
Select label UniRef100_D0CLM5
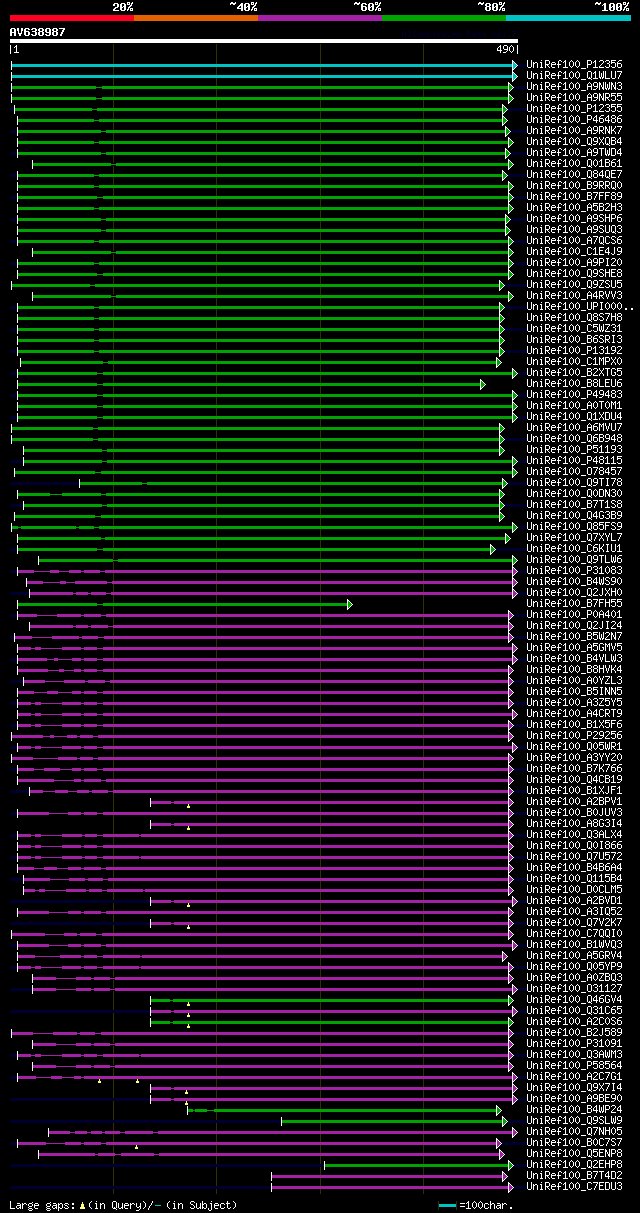[574, 889]
